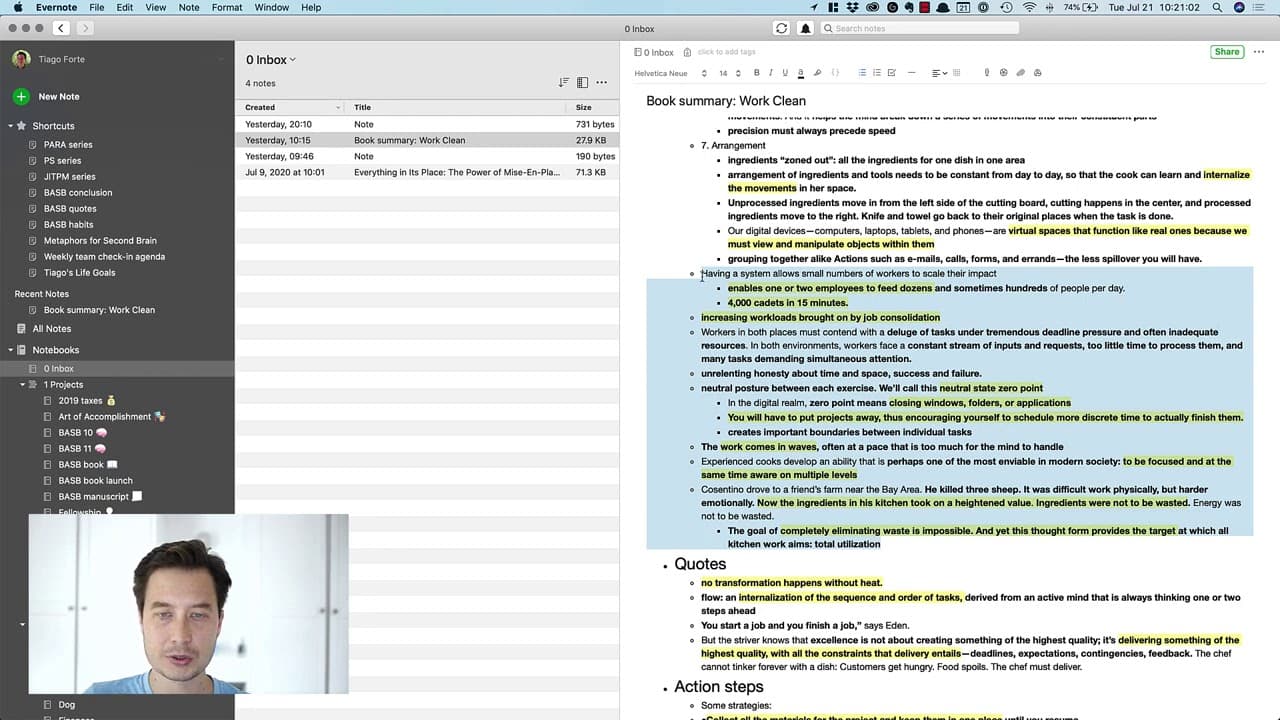
Task: Insert a horizontal divider line
Action: pos(911,73)
